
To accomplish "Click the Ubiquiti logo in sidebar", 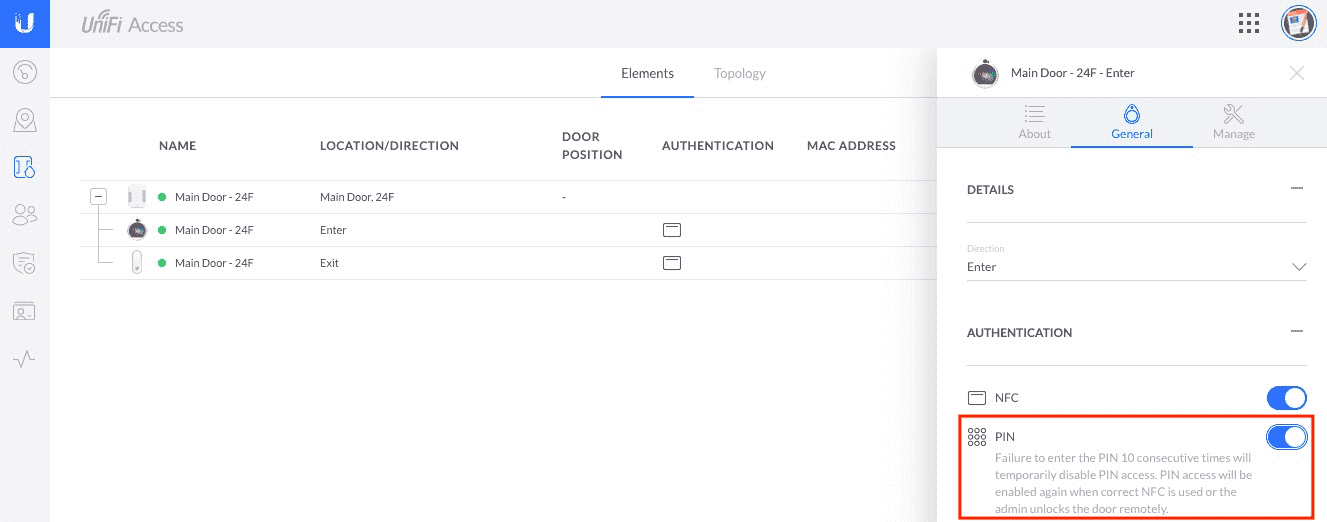I will tap(24, 24).
